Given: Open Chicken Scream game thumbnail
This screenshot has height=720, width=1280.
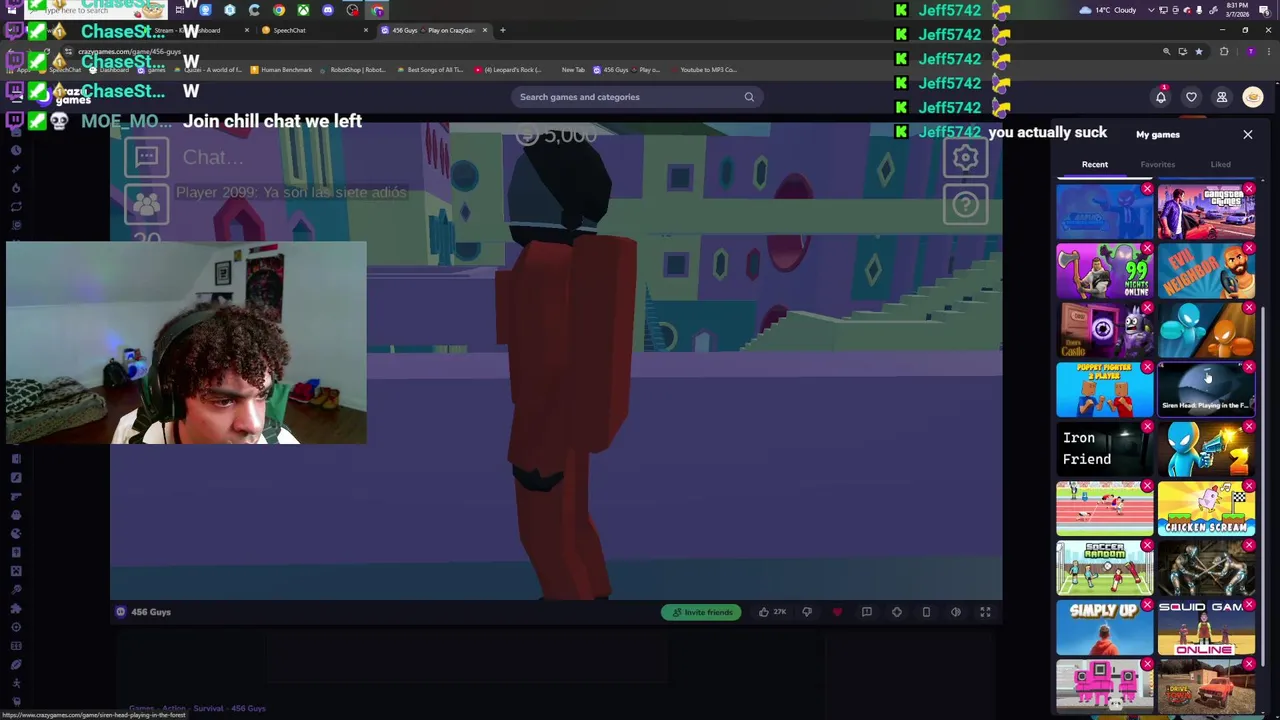Looking at the screenshot, I should [1206, 509].
